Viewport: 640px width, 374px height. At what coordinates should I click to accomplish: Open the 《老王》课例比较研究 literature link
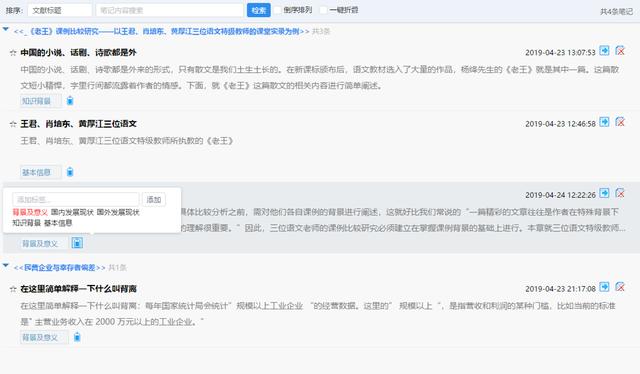coord(162,31)
